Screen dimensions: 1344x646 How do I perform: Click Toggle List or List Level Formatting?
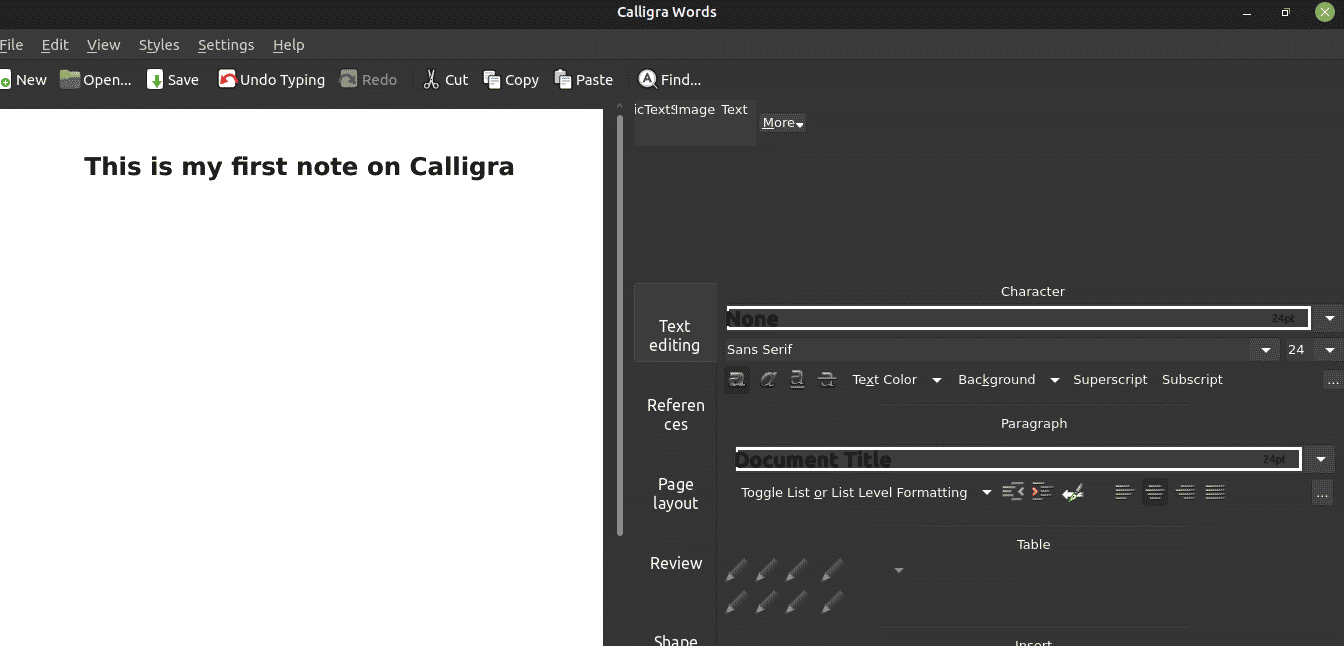coord(854,492)
